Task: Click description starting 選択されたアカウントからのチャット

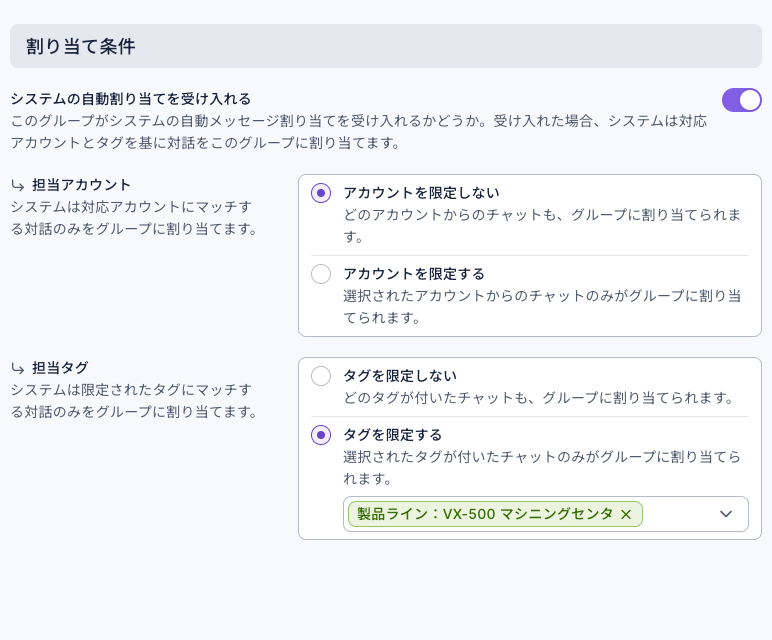Action: 542,307
